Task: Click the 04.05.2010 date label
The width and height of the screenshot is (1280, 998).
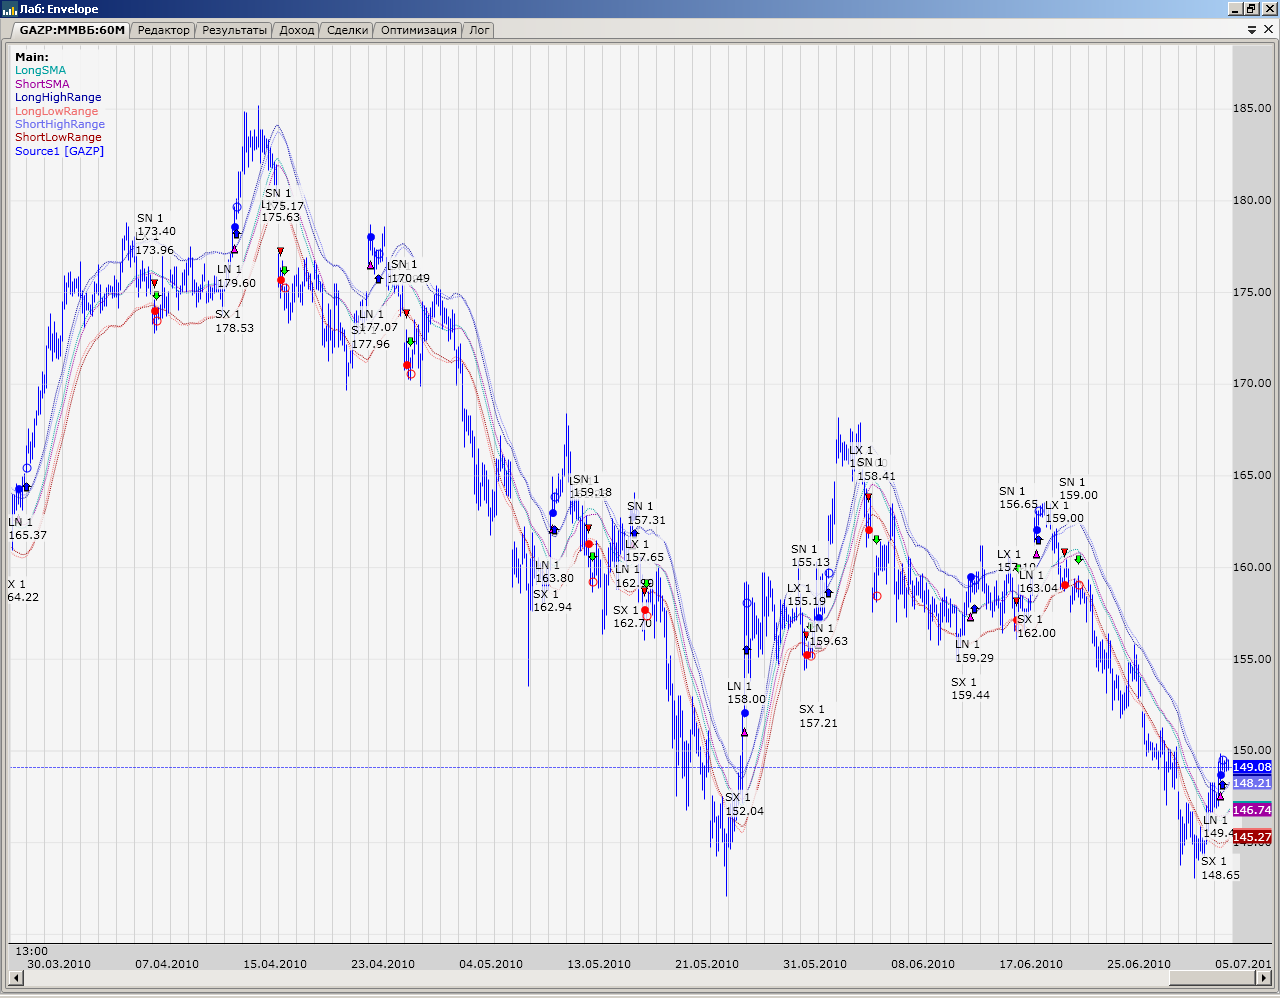Action: pyautogui.click(x=491, y=964)
